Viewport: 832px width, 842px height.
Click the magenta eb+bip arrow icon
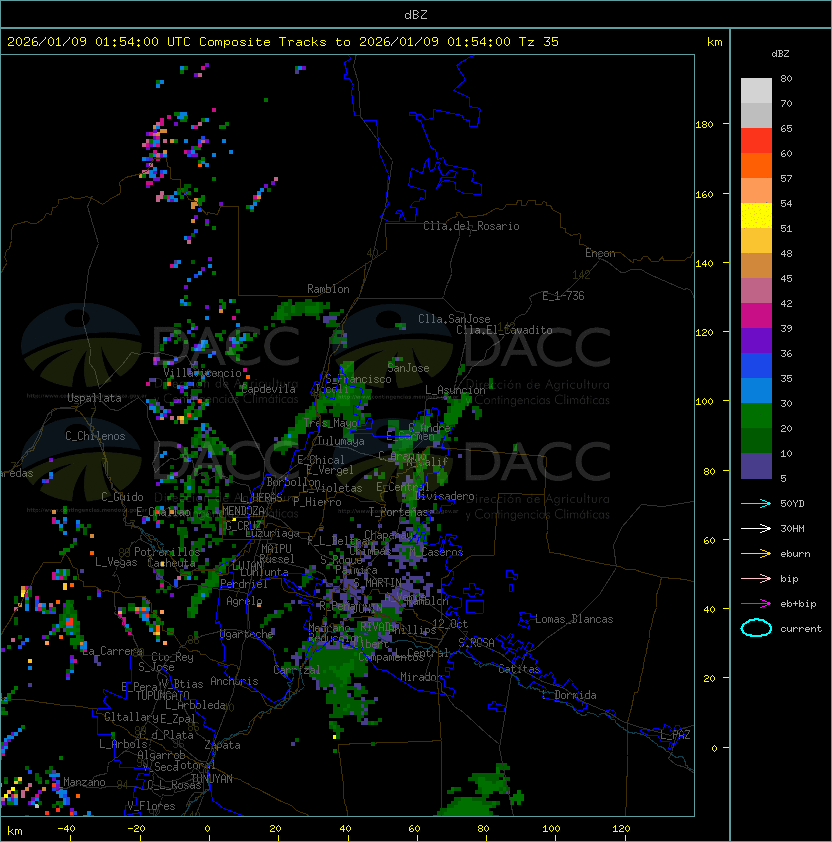[x=756, y=604]
